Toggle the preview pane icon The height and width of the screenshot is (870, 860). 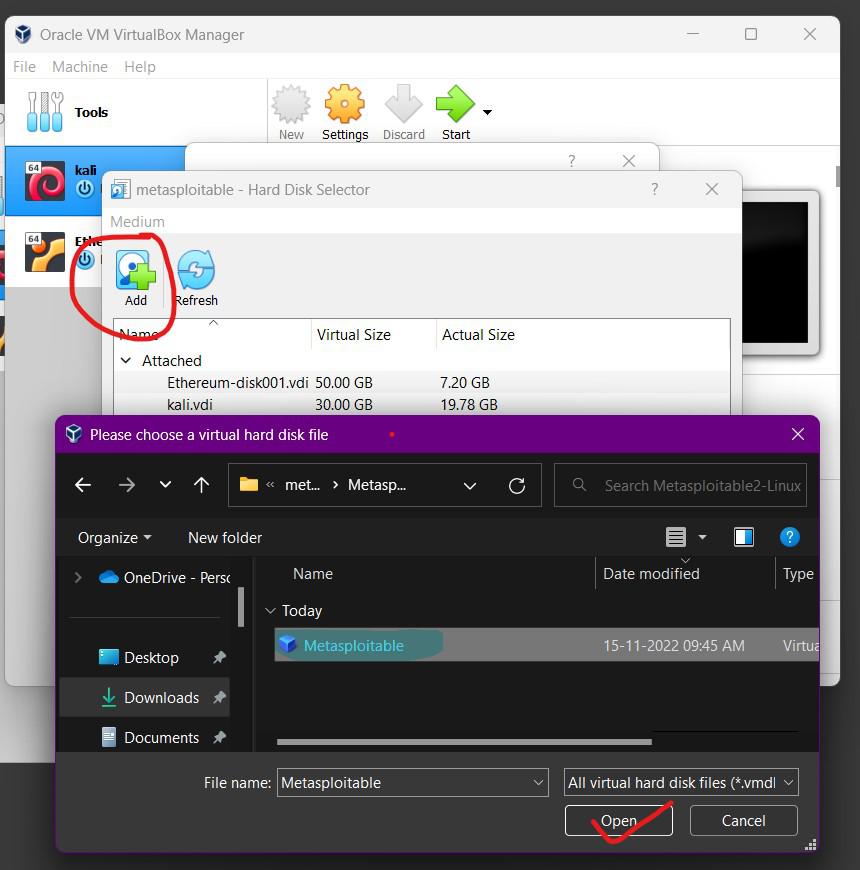pyautogui.click(x=743, y=537)
